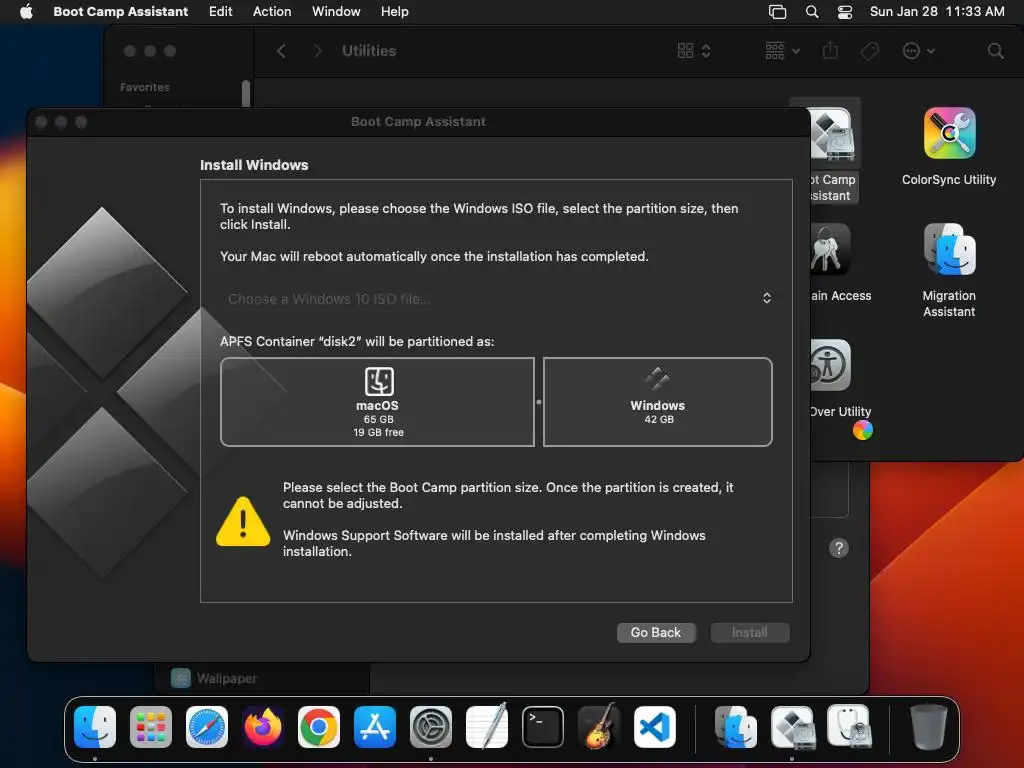
Task: Open the Window menu
Action: tap(336, 11)
